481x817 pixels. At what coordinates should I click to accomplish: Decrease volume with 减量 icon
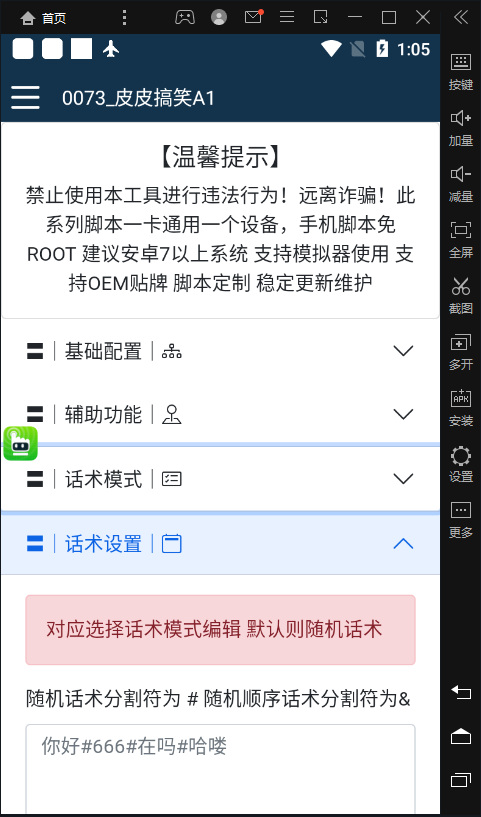click(x=461, y=184)
